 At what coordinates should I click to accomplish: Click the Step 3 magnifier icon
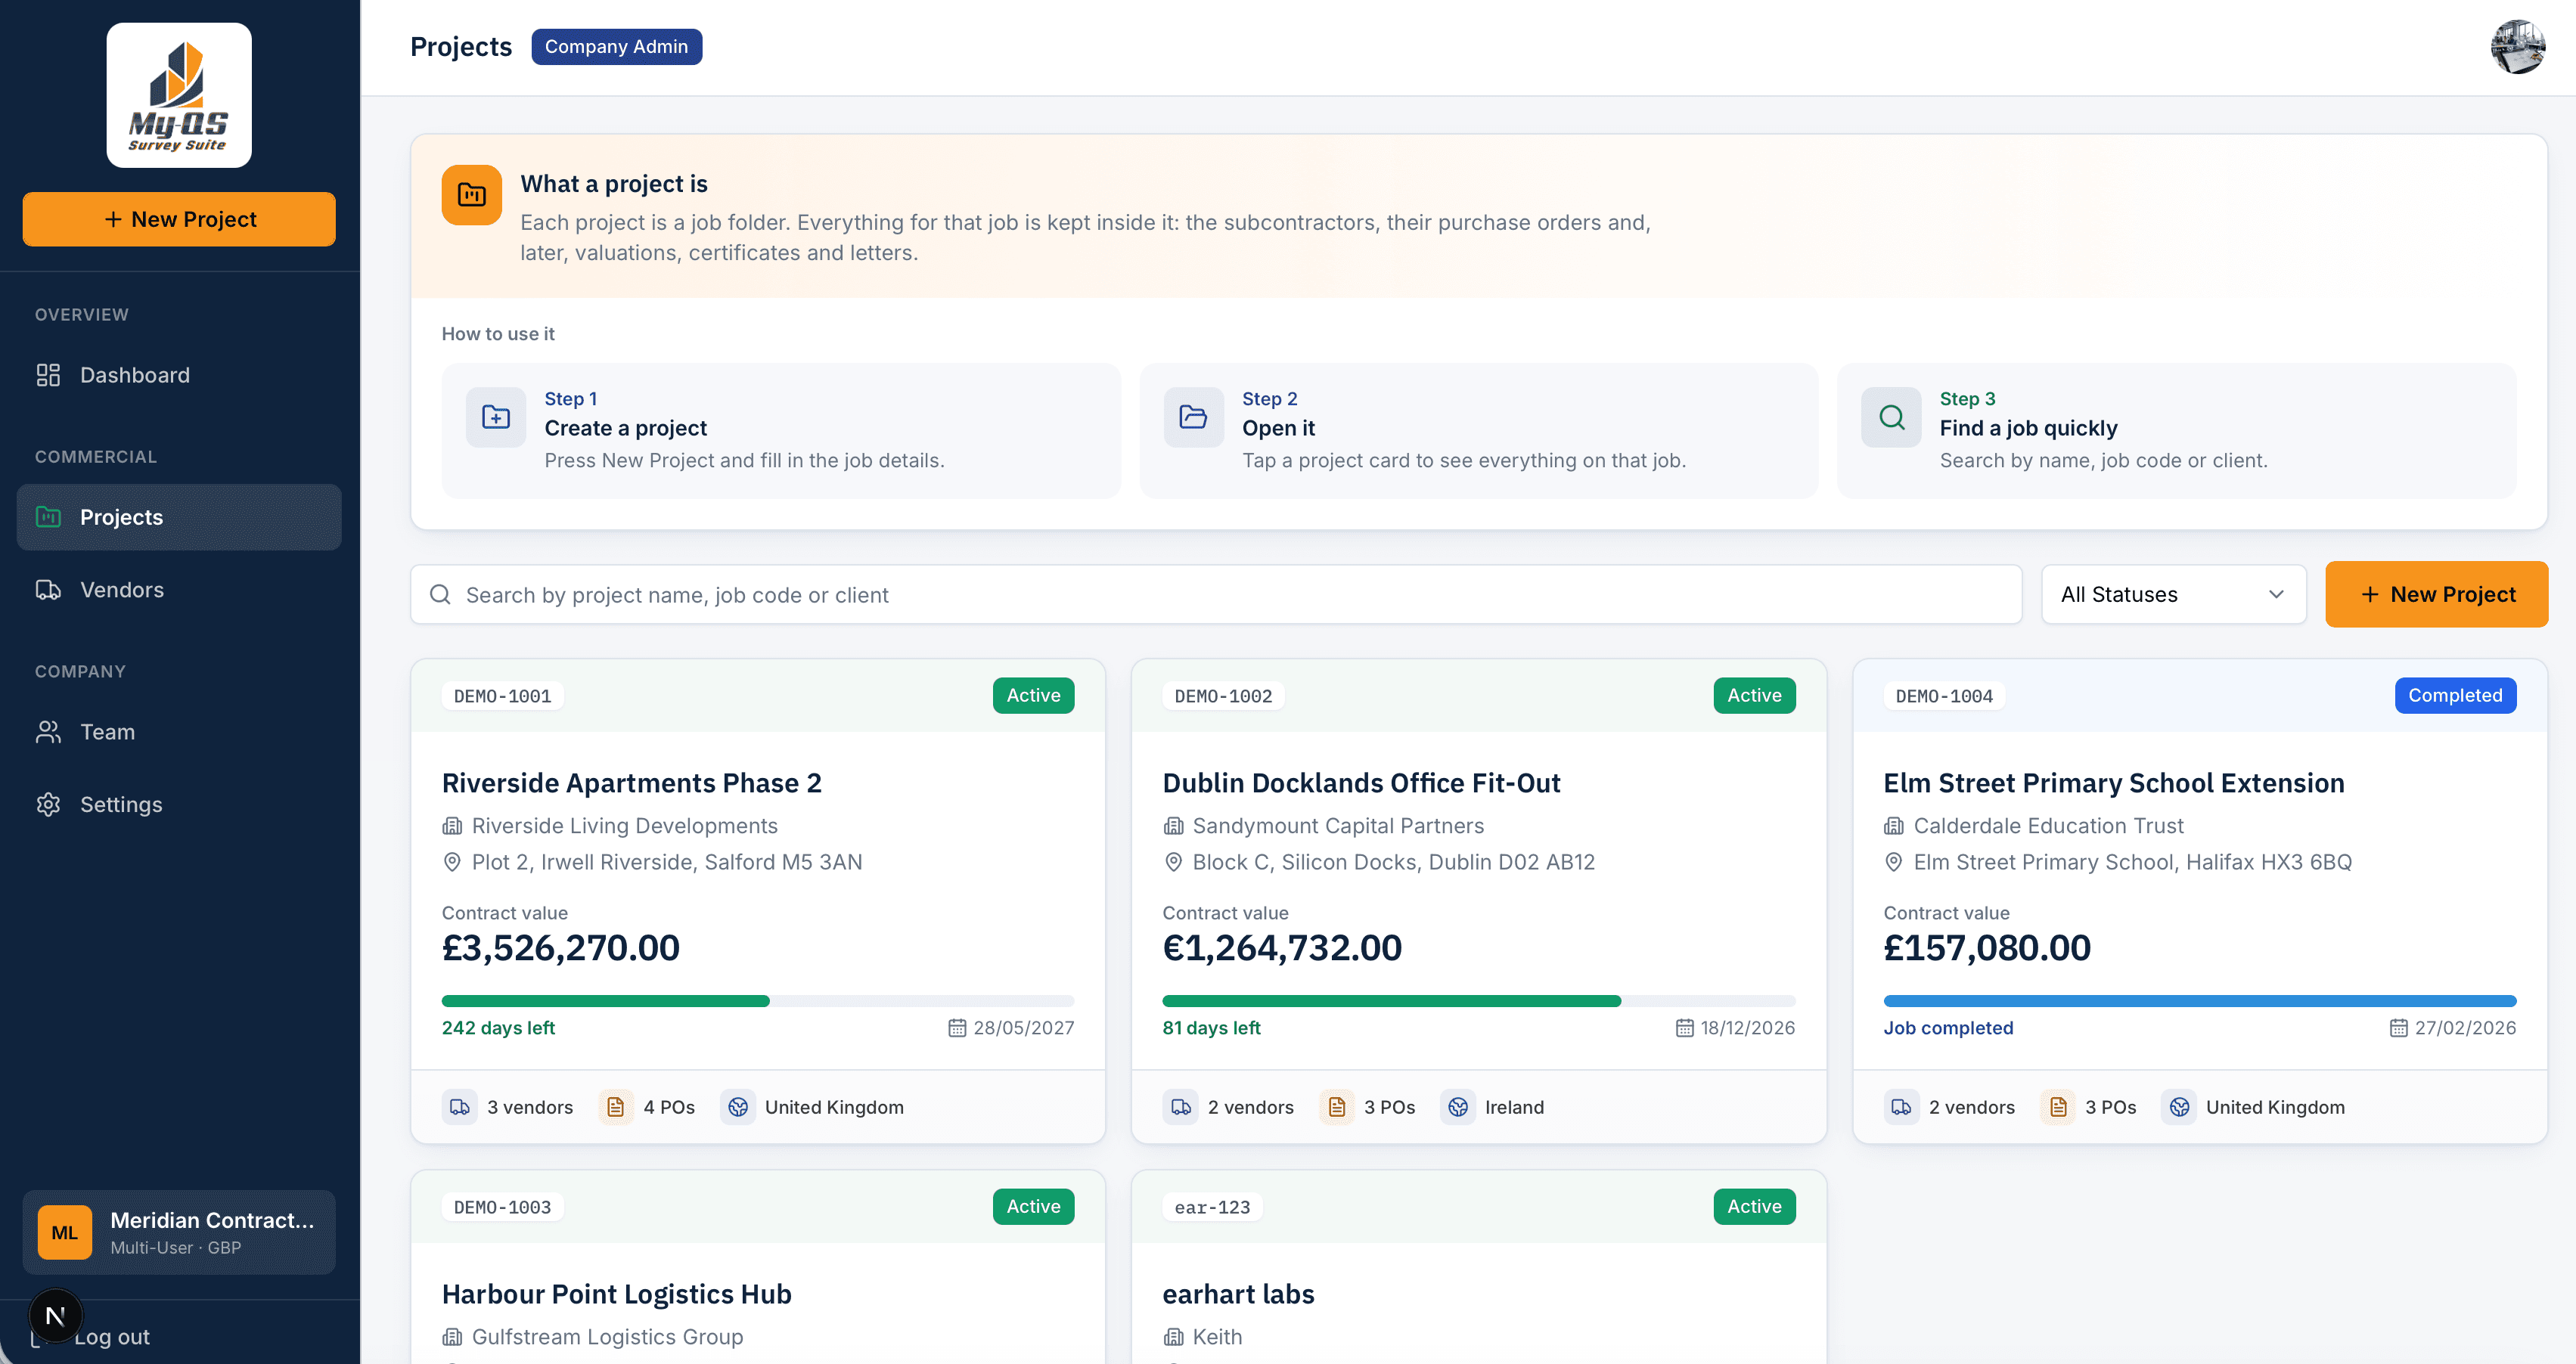click(x=1891, y=417)
